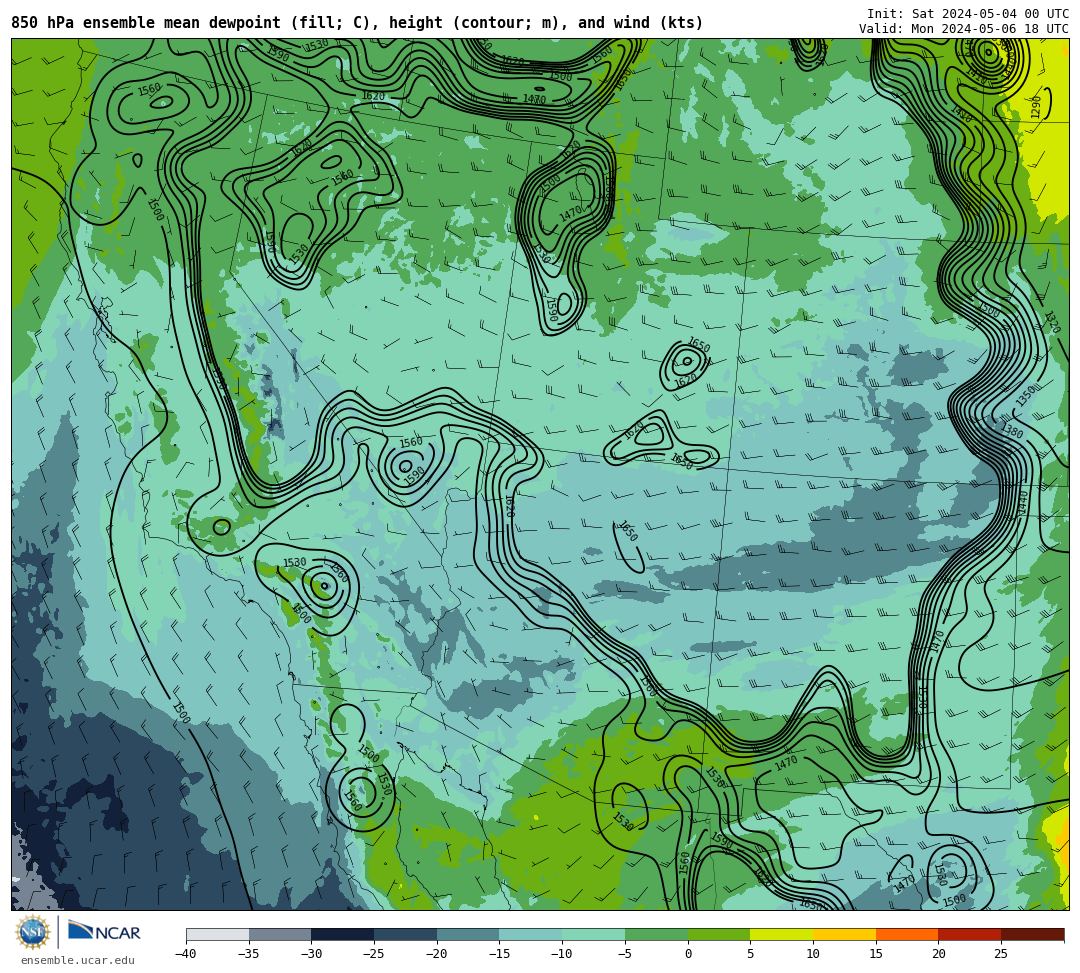
Task: Click the 15 to 20 orange swatch
Action: click(x=907, y=934)
